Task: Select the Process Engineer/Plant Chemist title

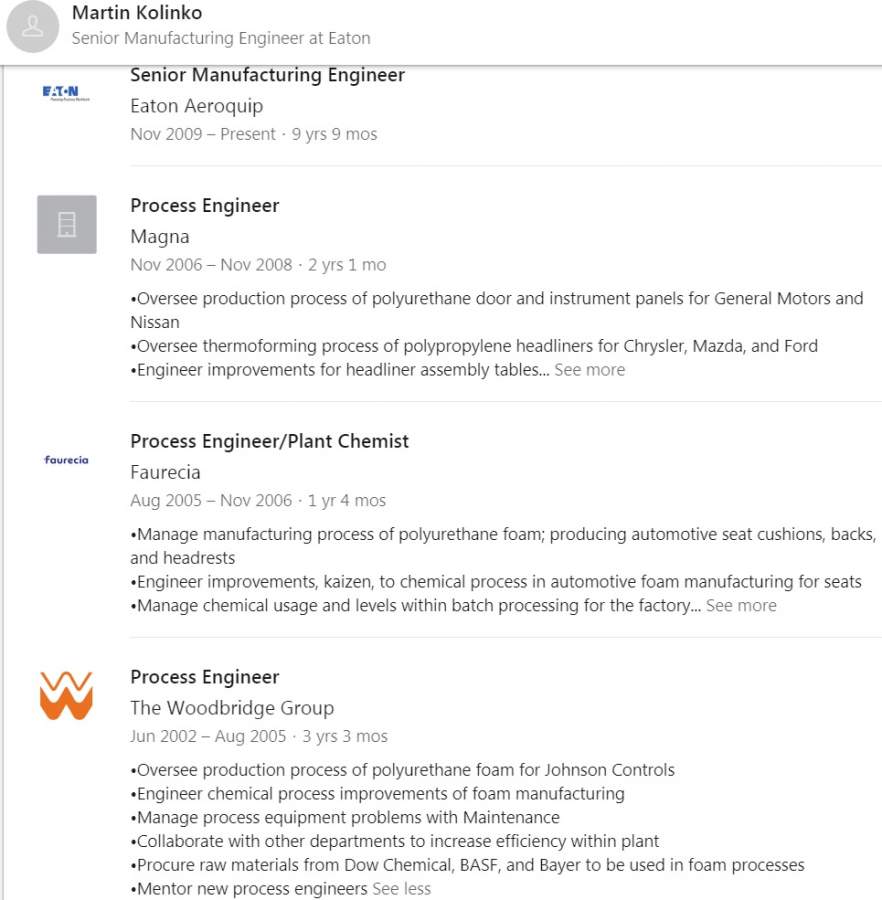Action: click(269, 441)
